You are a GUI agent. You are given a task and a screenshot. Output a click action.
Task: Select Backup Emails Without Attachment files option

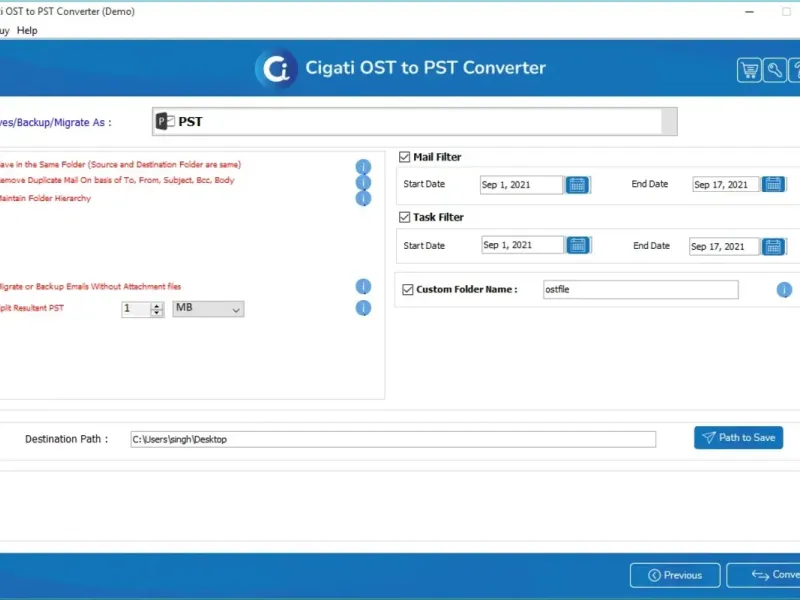(90, 287)
